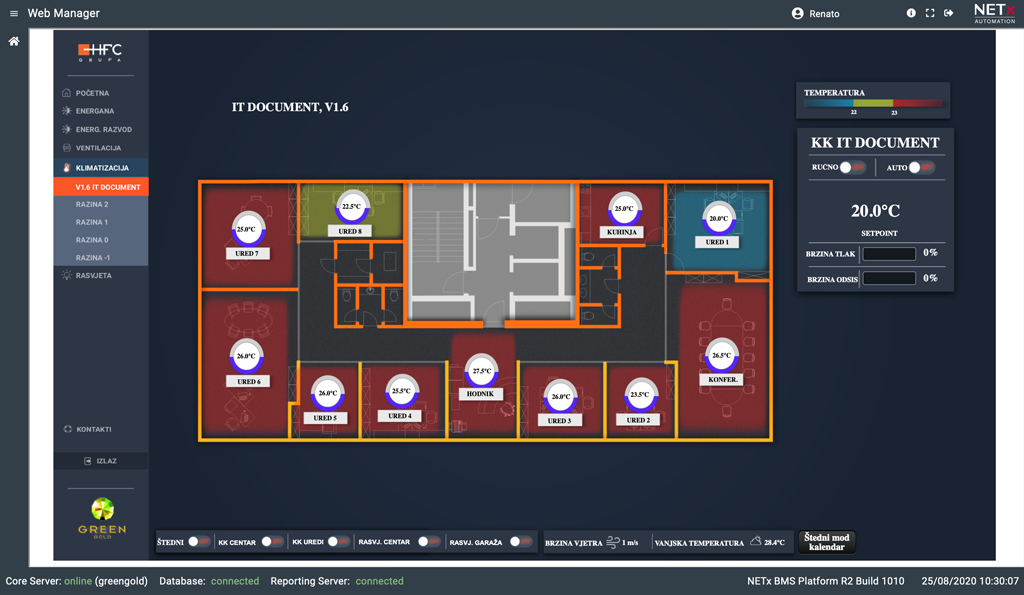This screenshot has width=1024, height=595.
Task: Click the Ured 7 temperature gauge
Action: pyautogui.click(x=247, y=229)
